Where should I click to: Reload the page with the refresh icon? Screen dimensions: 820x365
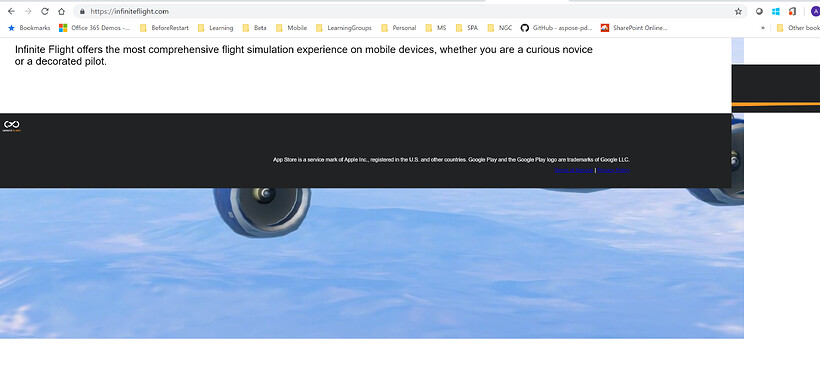click(x=45, y=11)
